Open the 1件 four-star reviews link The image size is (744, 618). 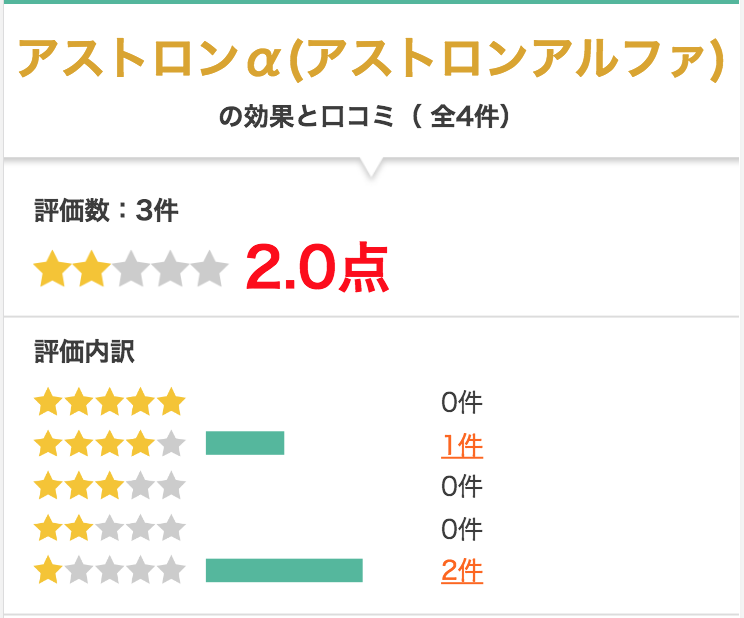pos(462,445)
